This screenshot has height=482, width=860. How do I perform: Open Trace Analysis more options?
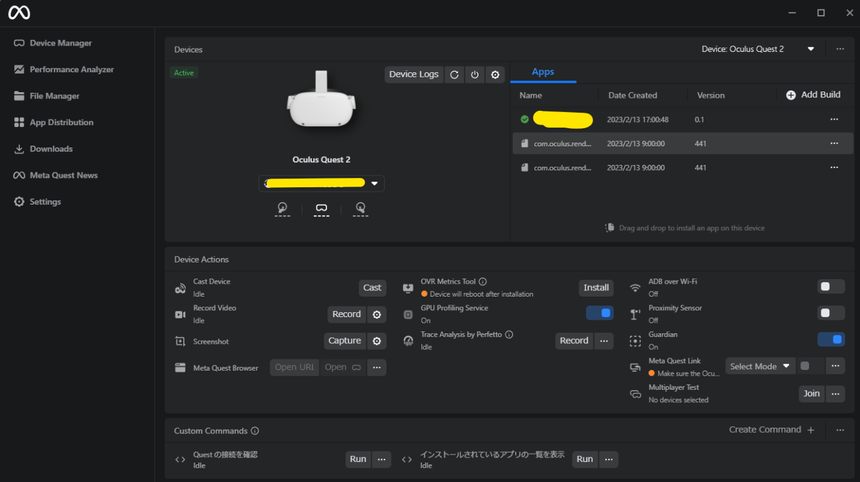pyautogui.click(x=604, y=341)
